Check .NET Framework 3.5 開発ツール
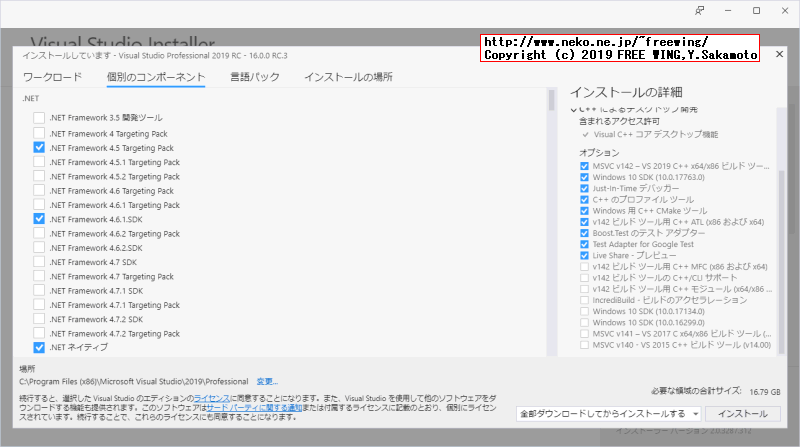Screen dimensions: 800x447 pyautogui.click(x=39, y=118)
